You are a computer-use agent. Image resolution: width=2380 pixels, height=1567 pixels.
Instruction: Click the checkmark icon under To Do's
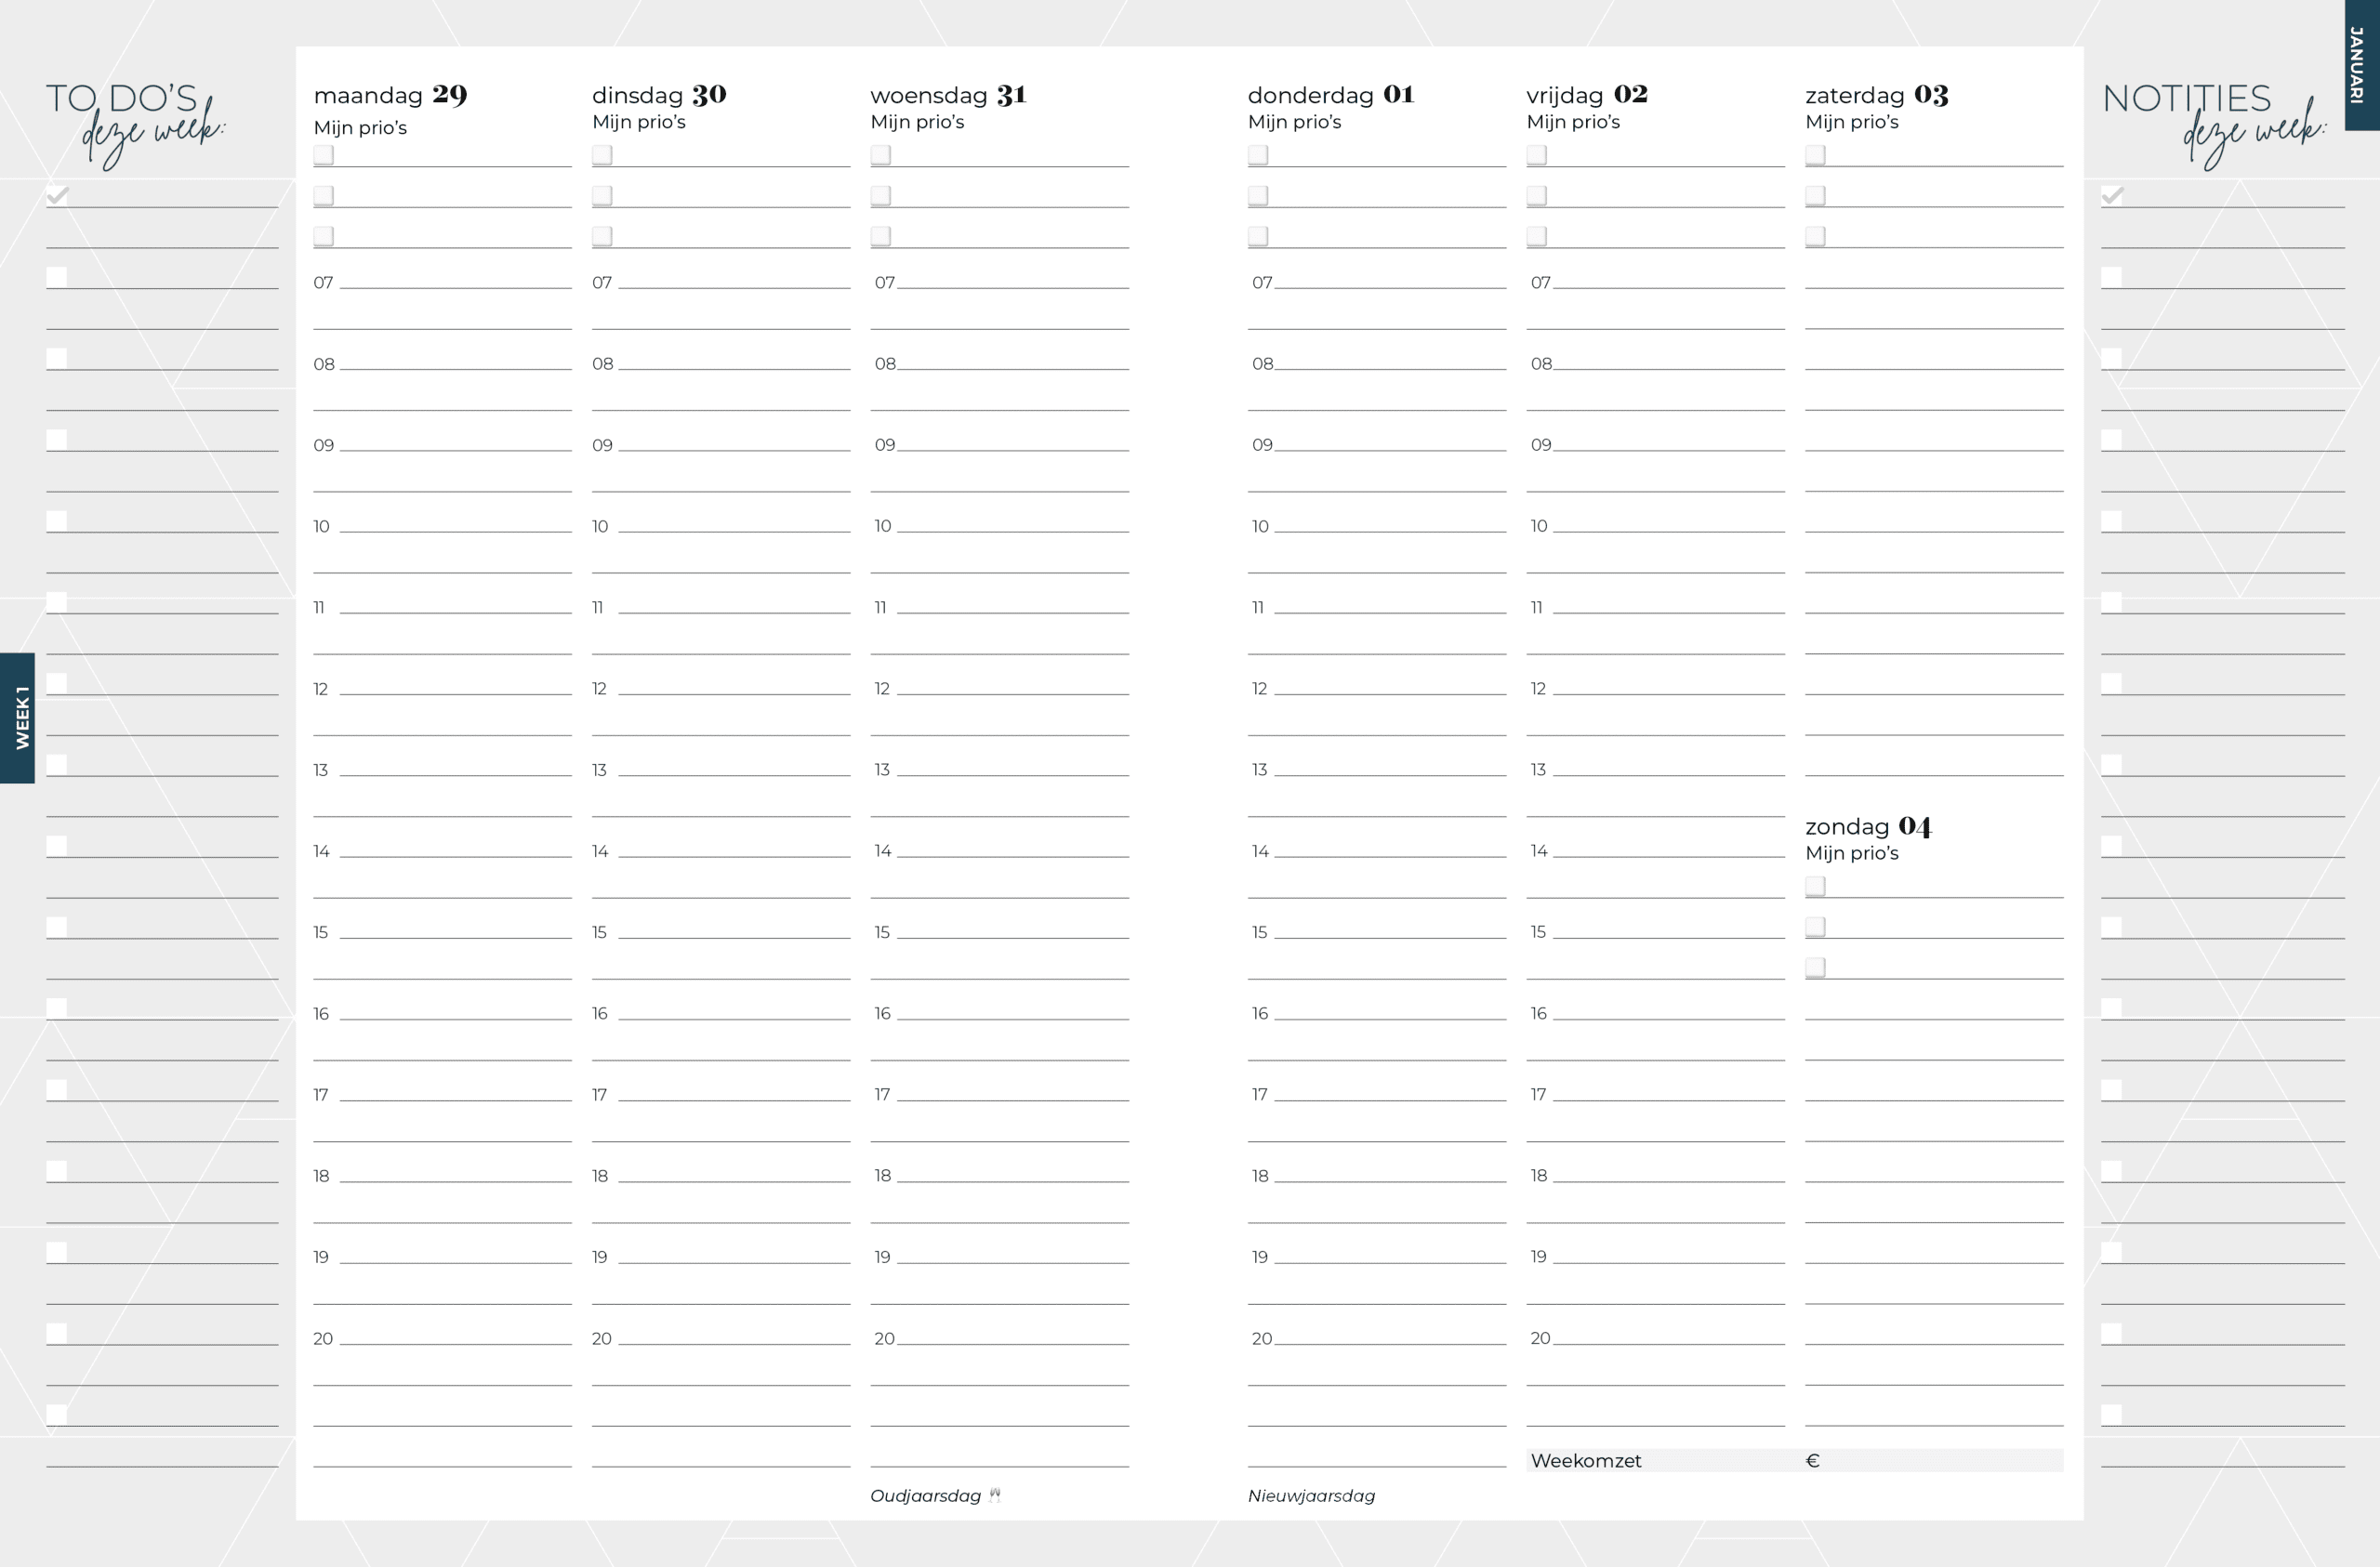pos(57,195)
